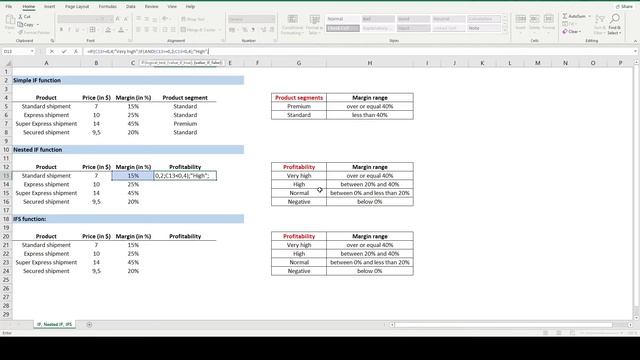The height and width of the screenshot is (360, 640).
Task: Toggle Top Align
Action: [138, 19]
